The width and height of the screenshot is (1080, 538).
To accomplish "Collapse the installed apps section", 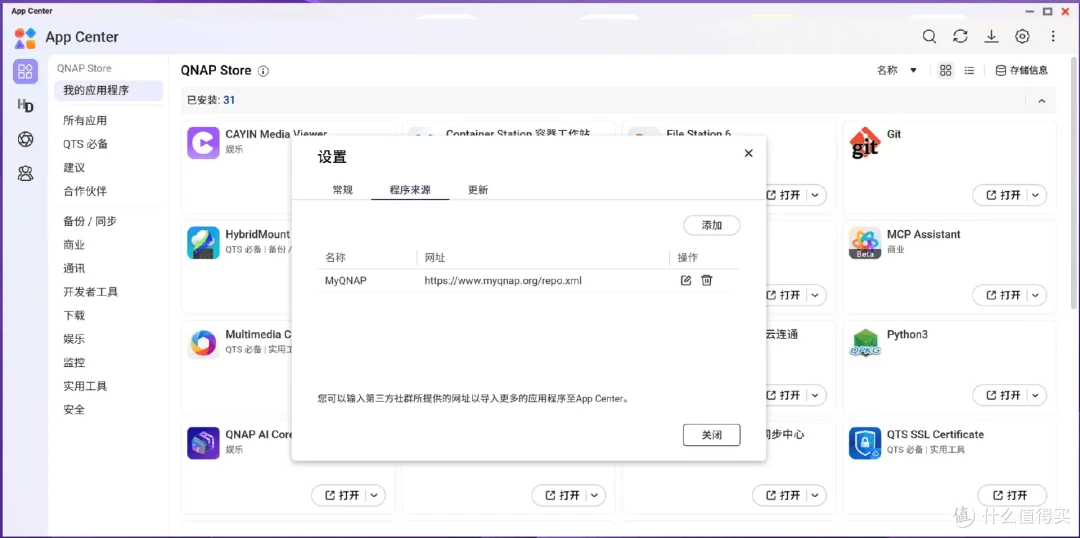I will point(1041,101).
